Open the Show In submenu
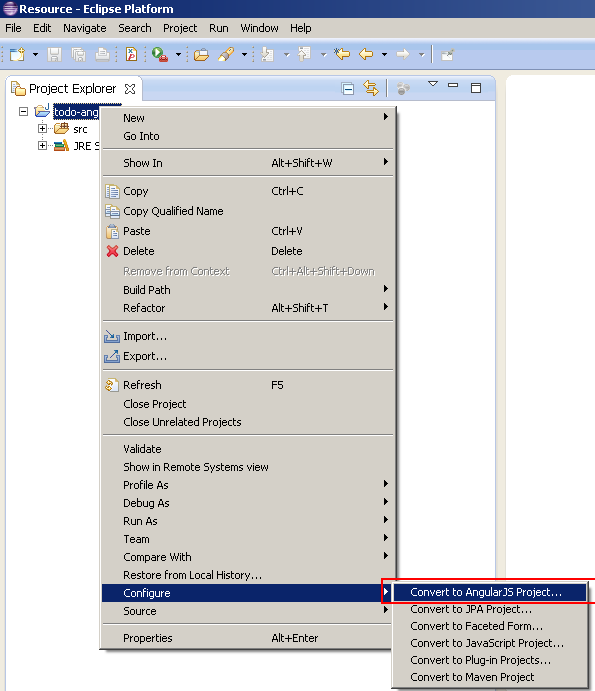 [x=247, y=163]
